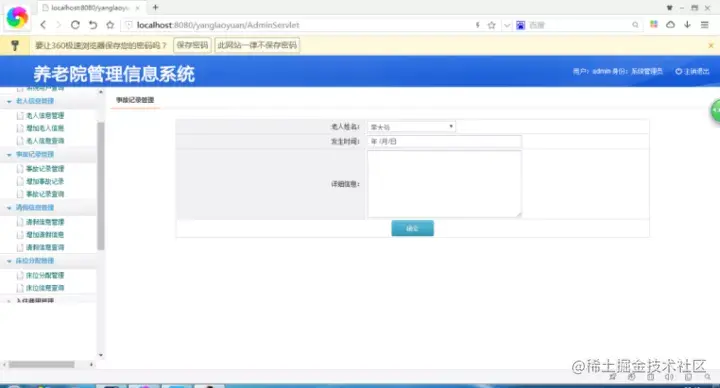Open the browser hamburger menu
The image size is (720, 388).
point(704,25)
